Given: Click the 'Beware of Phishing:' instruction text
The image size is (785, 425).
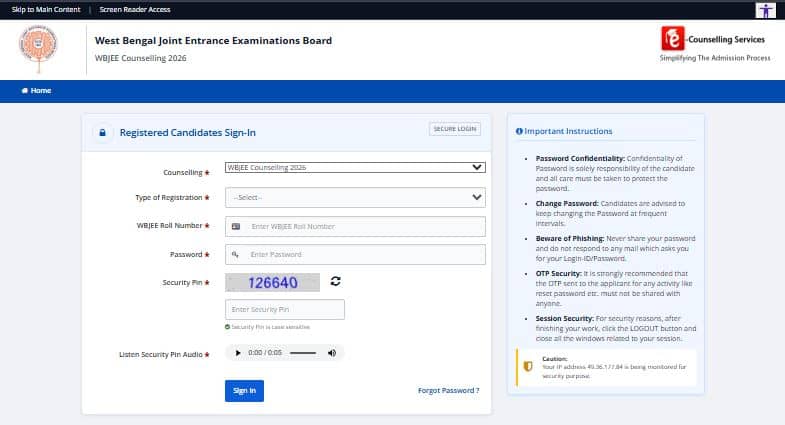Looking at the screenshot, I should [570, 238].
